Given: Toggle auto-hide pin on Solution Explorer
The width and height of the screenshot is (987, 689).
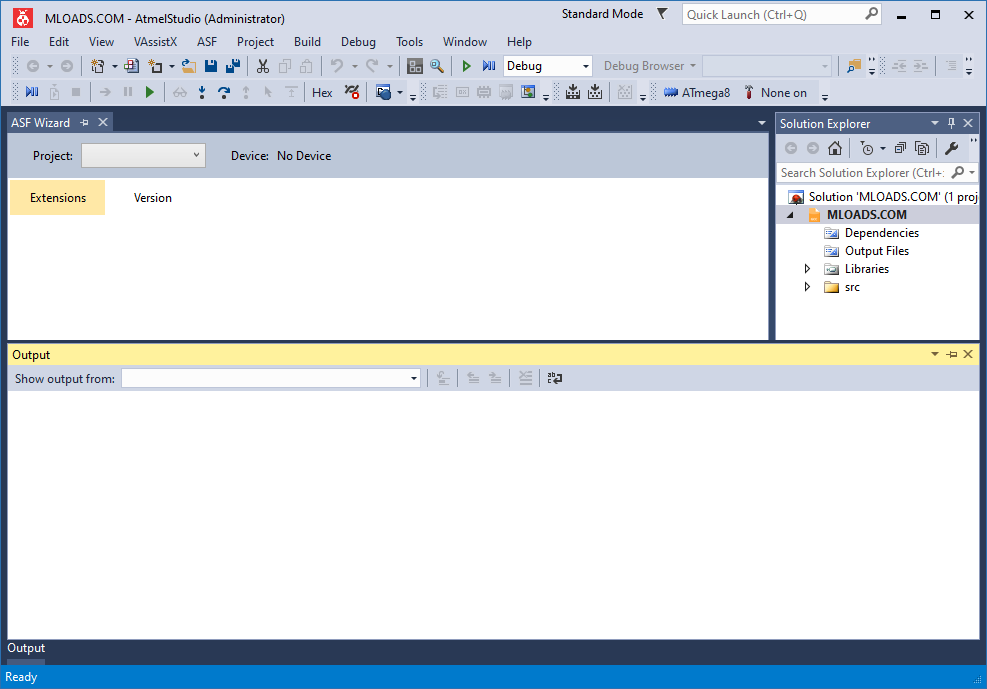Looking at the screenshot, I should point(951,123).
